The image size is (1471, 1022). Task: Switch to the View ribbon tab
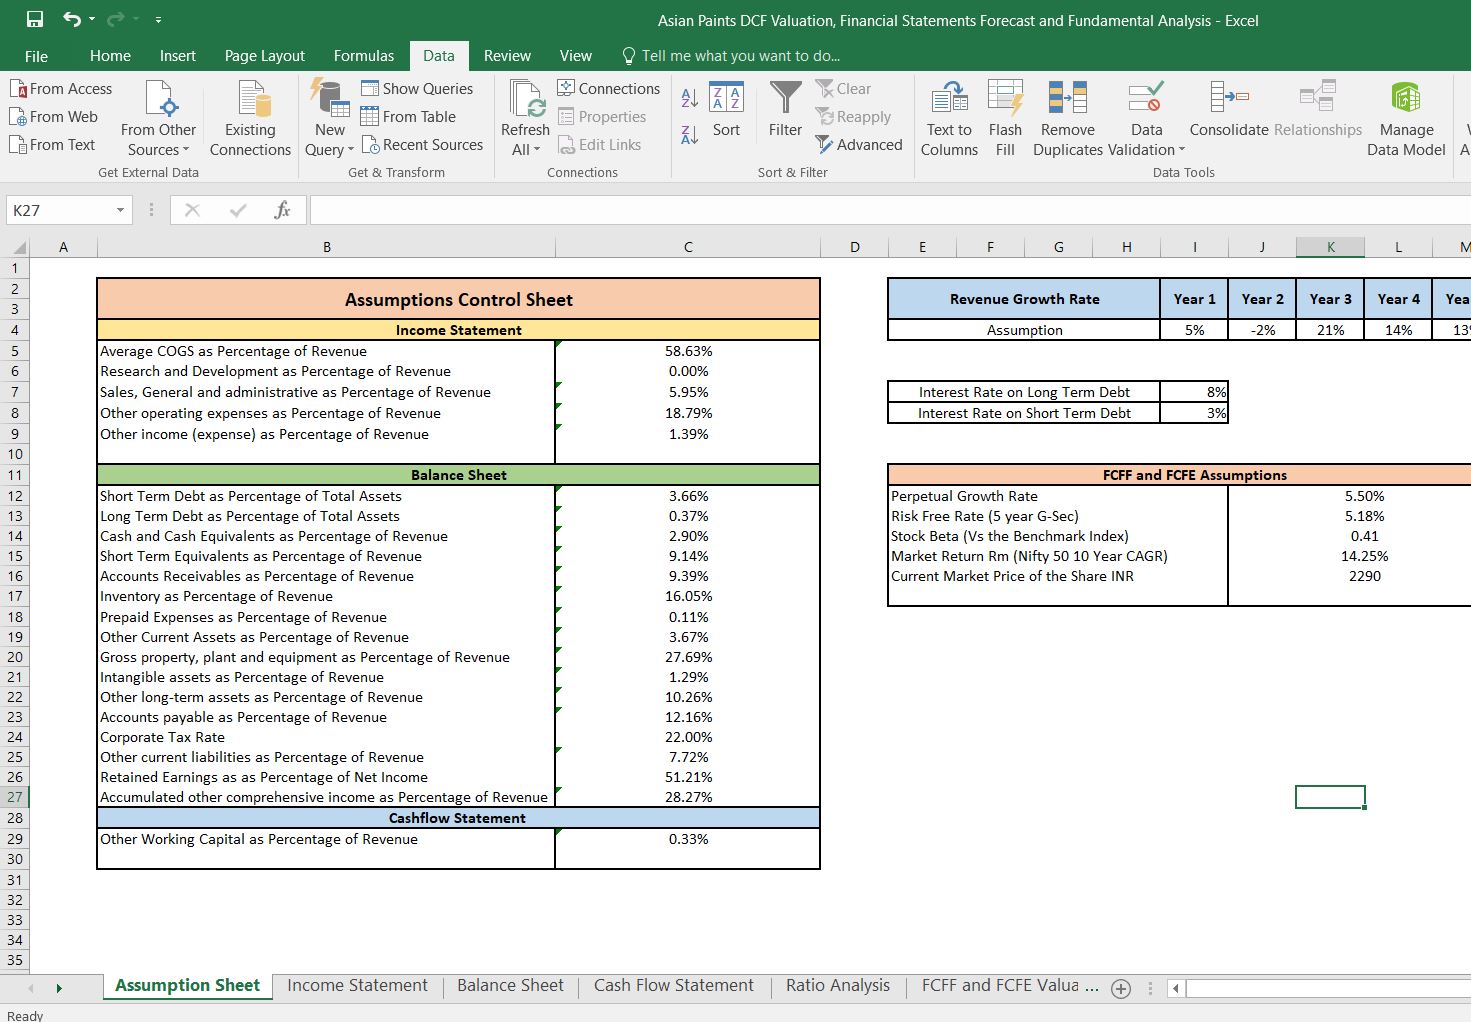click(576, 56)
